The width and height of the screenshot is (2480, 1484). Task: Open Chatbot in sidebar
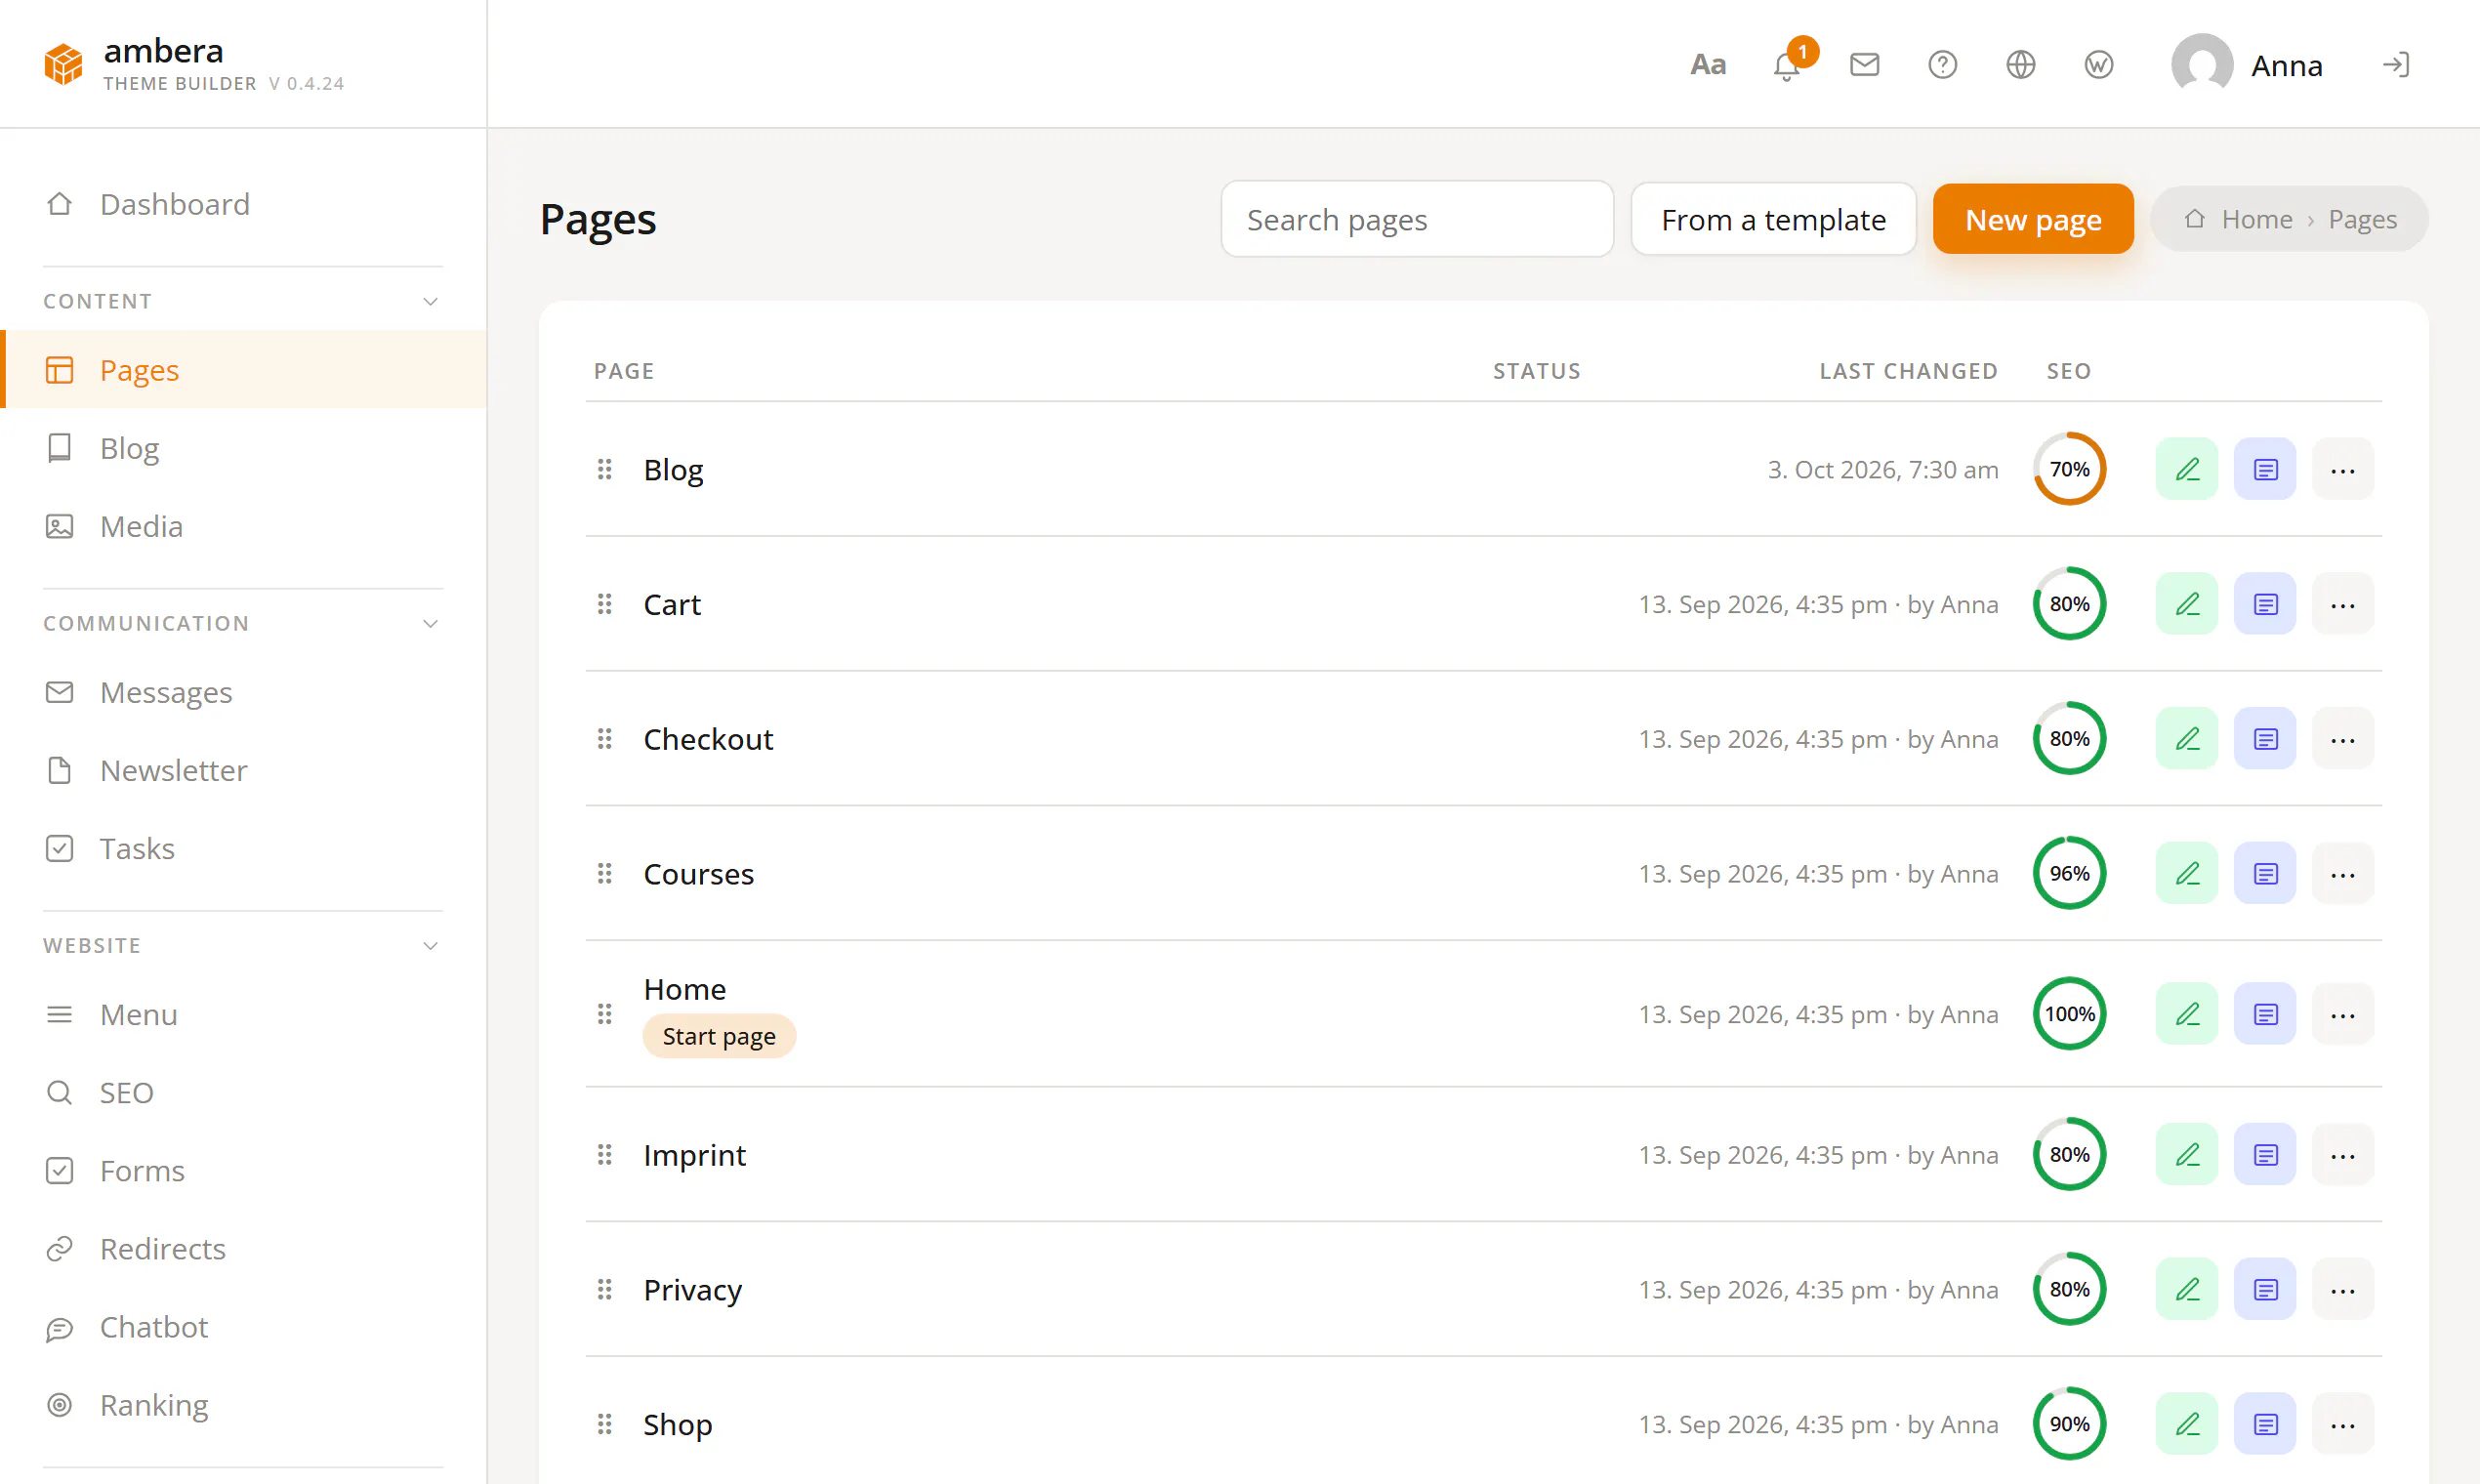242,1327
